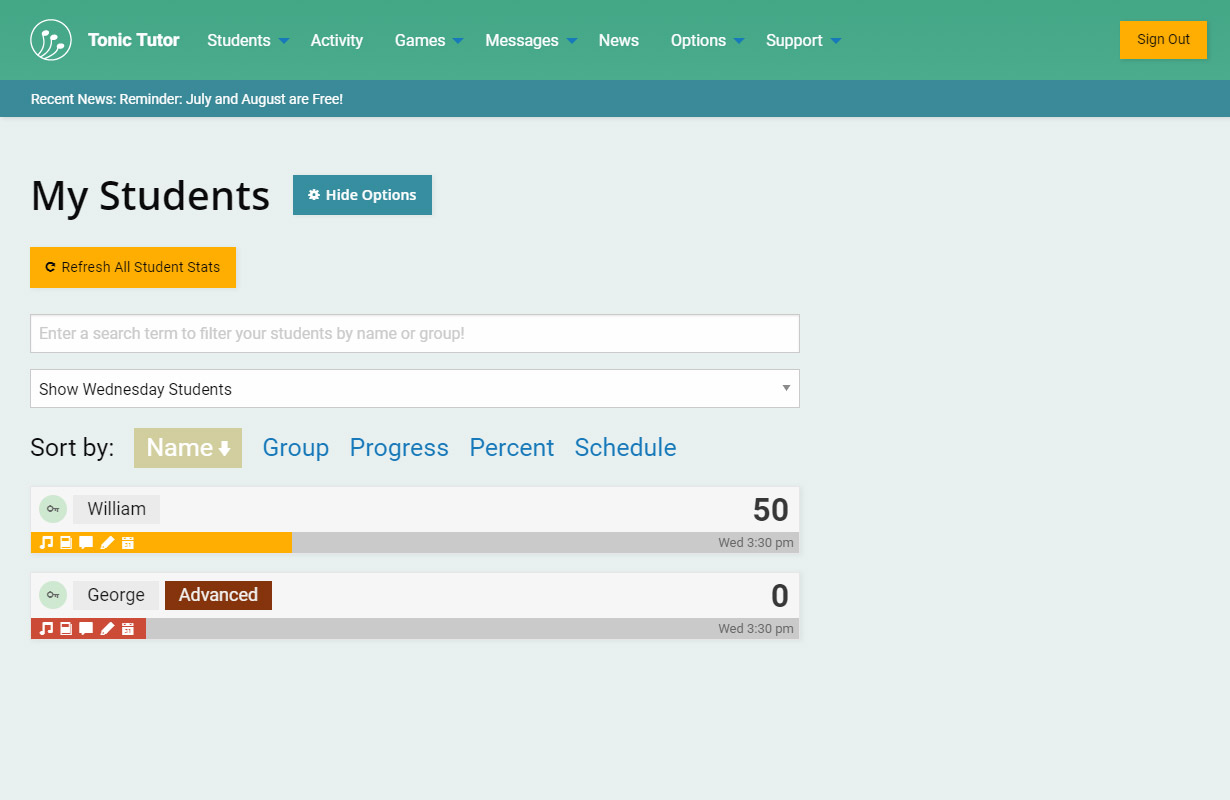
Task: Toggle the Name sort direction
Action: [x=188, y=448]
